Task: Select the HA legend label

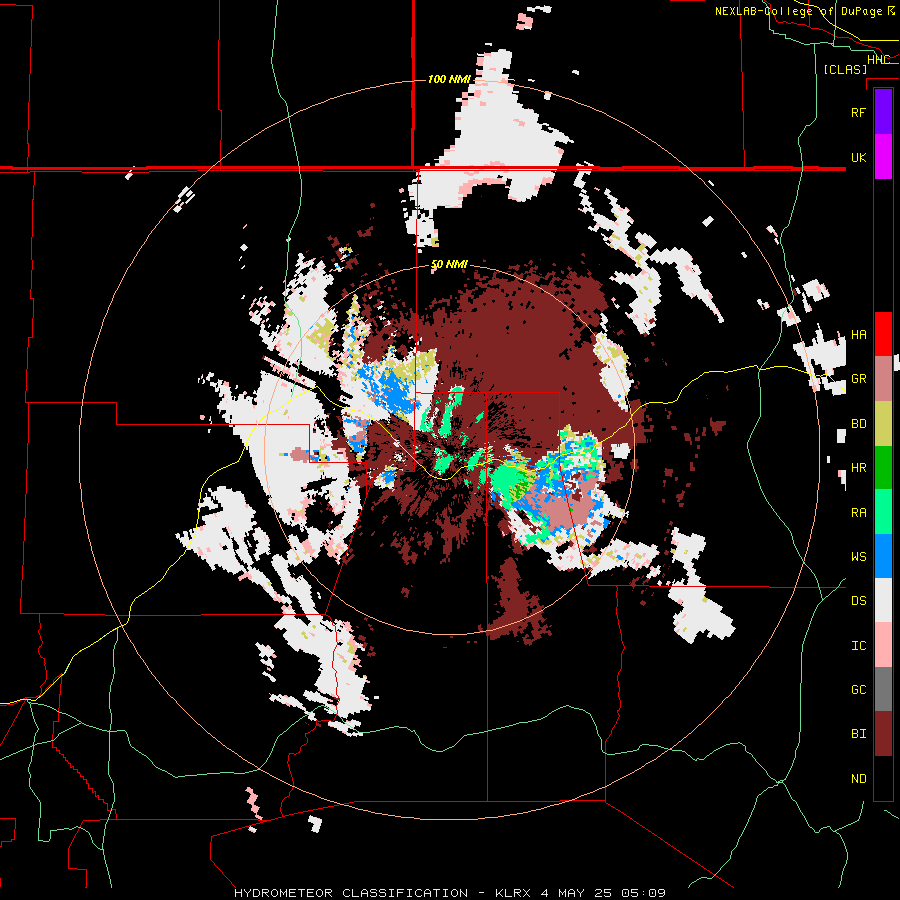Action: pyautogui.click(x=858, y=335)
